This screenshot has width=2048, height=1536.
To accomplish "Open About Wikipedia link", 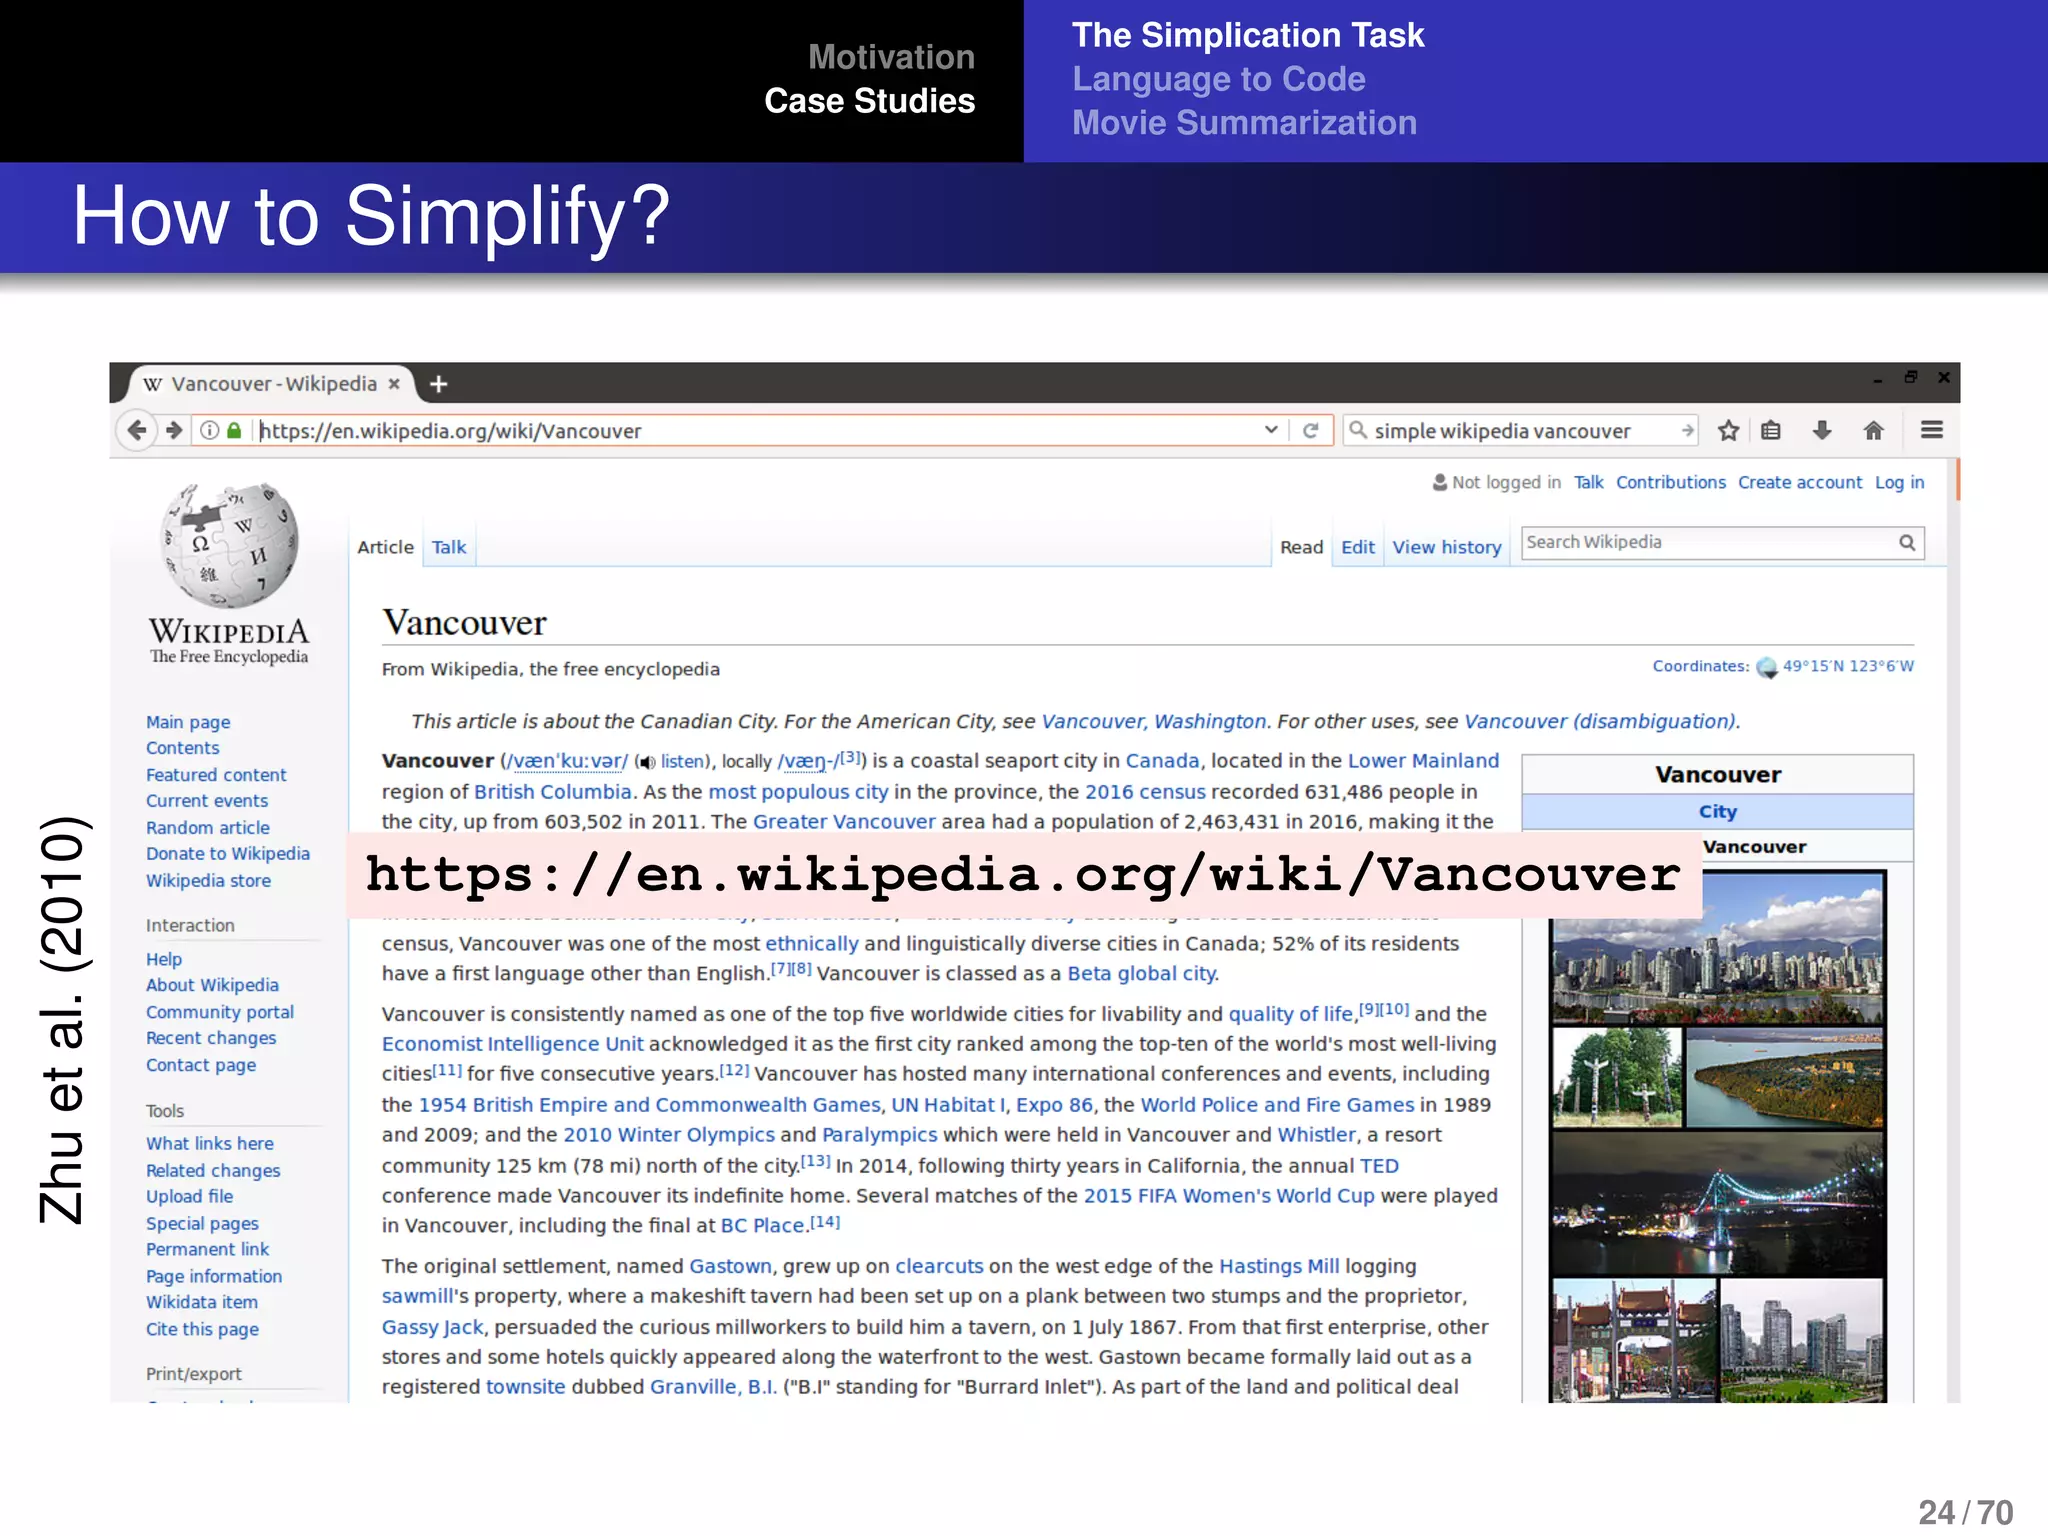I will (x=212, y=985).
